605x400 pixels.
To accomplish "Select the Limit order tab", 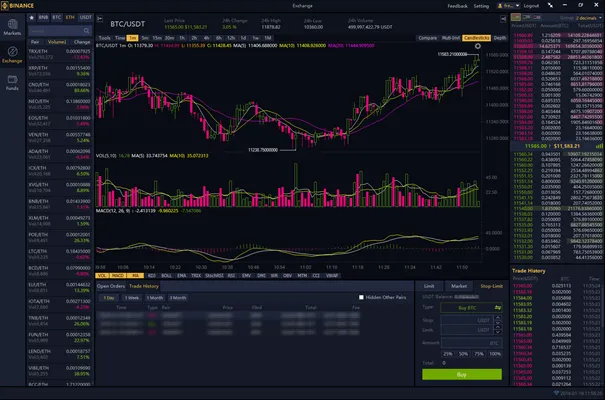I will click(x=429, y=286).
